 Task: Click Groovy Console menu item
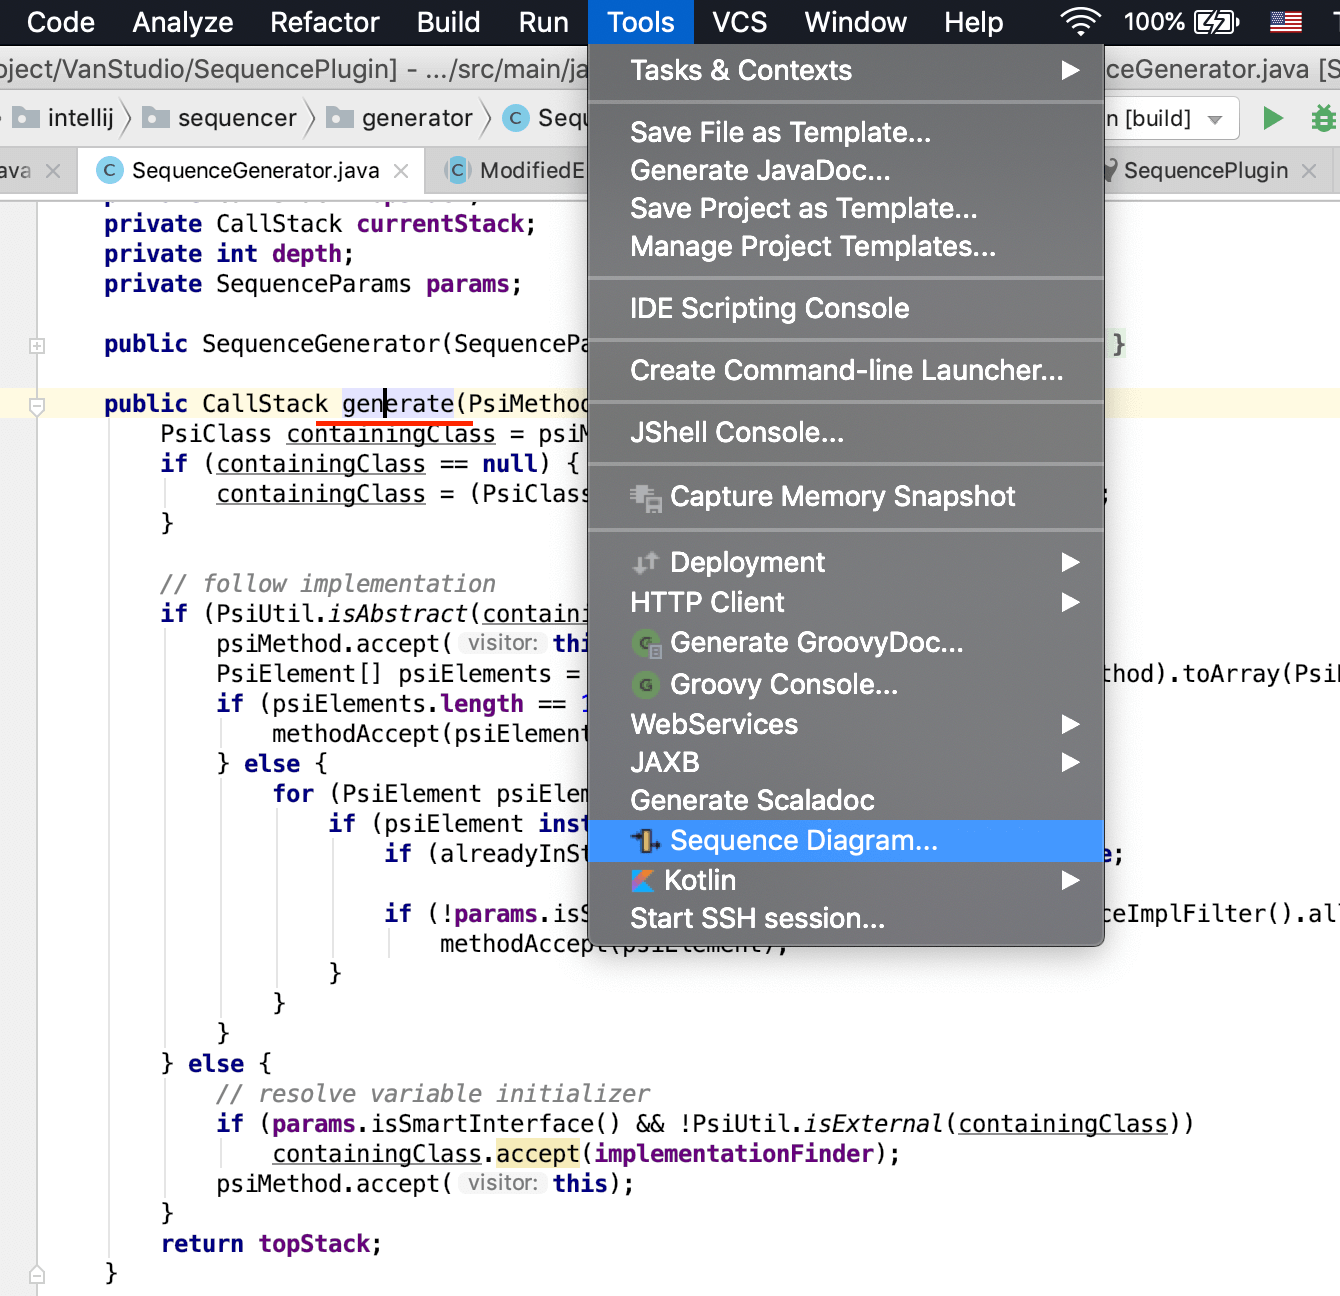pos(846,685)
